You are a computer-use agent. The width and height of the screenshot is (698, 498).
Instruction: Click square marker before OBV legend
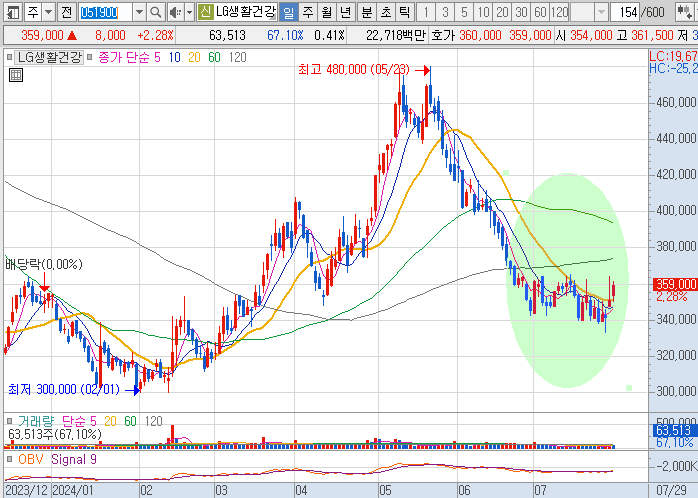click(x=10, y=459)
